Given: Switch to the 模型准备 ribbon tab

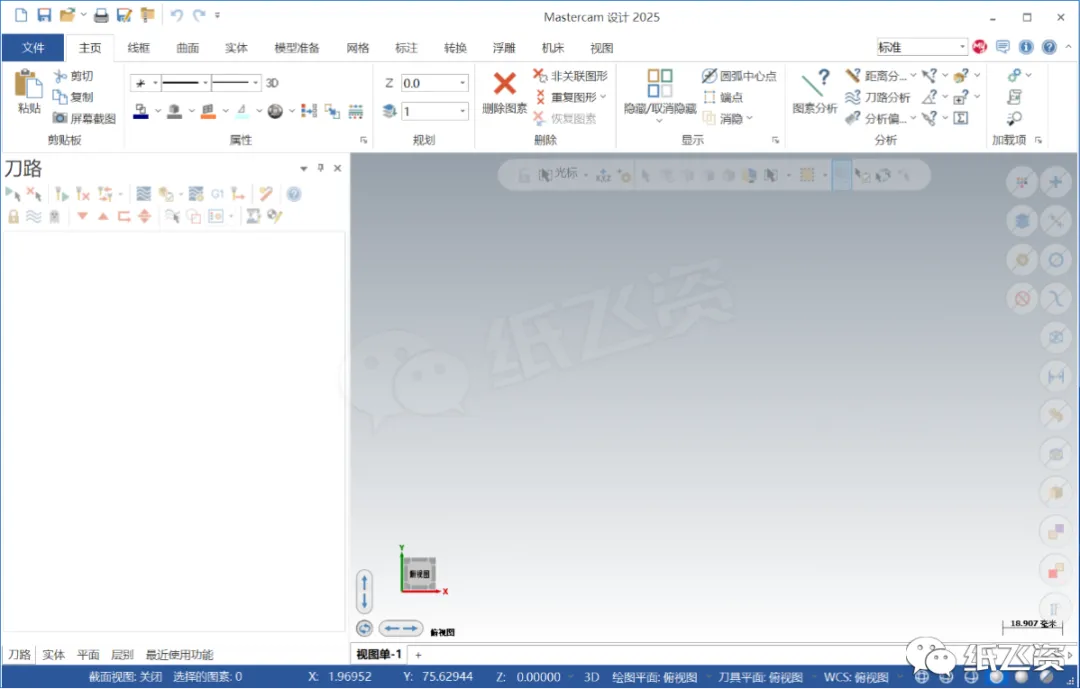Looking at the screenshot, I should (297, 48).
